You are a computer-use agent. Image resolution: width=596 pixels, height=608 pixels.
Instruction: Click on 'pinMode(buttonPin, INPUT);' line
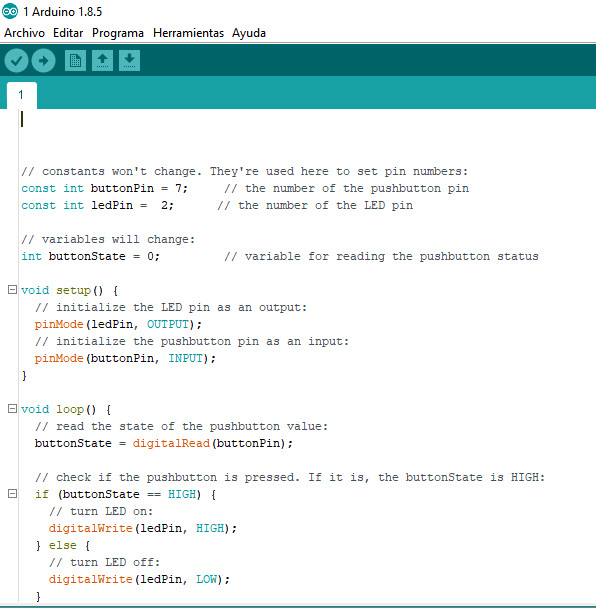click(x=125, y=358)
